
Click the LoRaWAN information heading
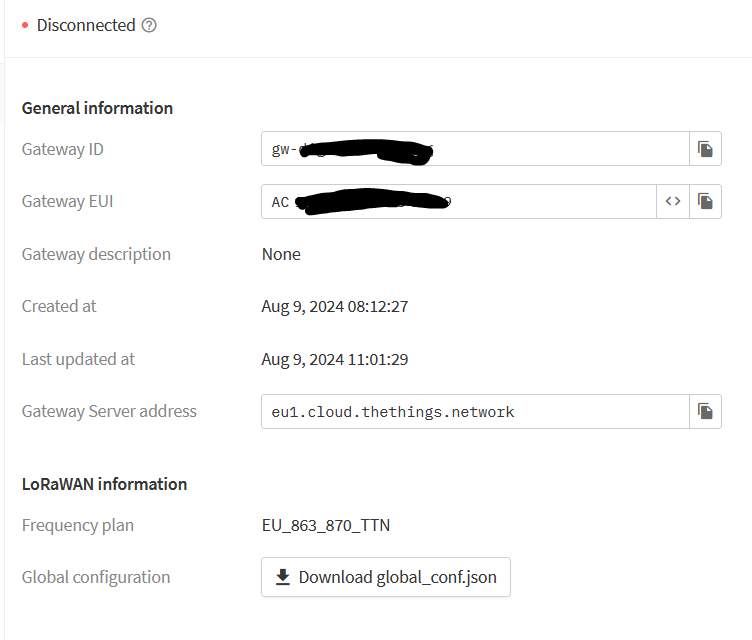pyautogui.click(x=105, y=484)
